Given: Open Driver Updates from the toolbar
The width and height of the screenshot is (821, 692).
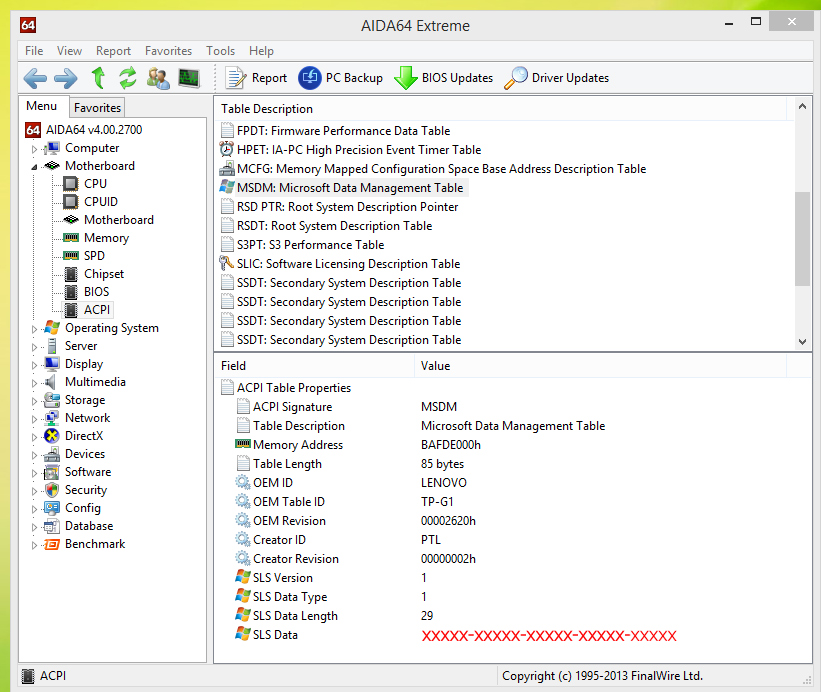Looking at the screenshot, I should click(556, 78).
